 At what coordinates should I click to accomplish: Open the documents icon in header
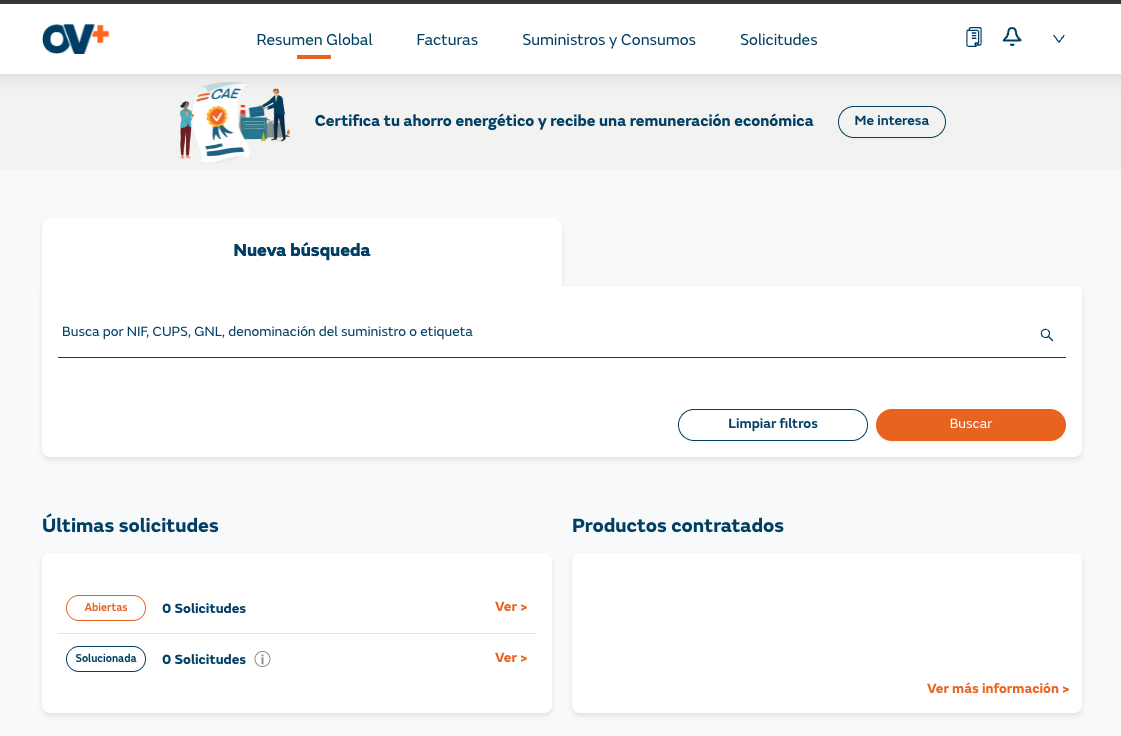click(x=973, y=37)
